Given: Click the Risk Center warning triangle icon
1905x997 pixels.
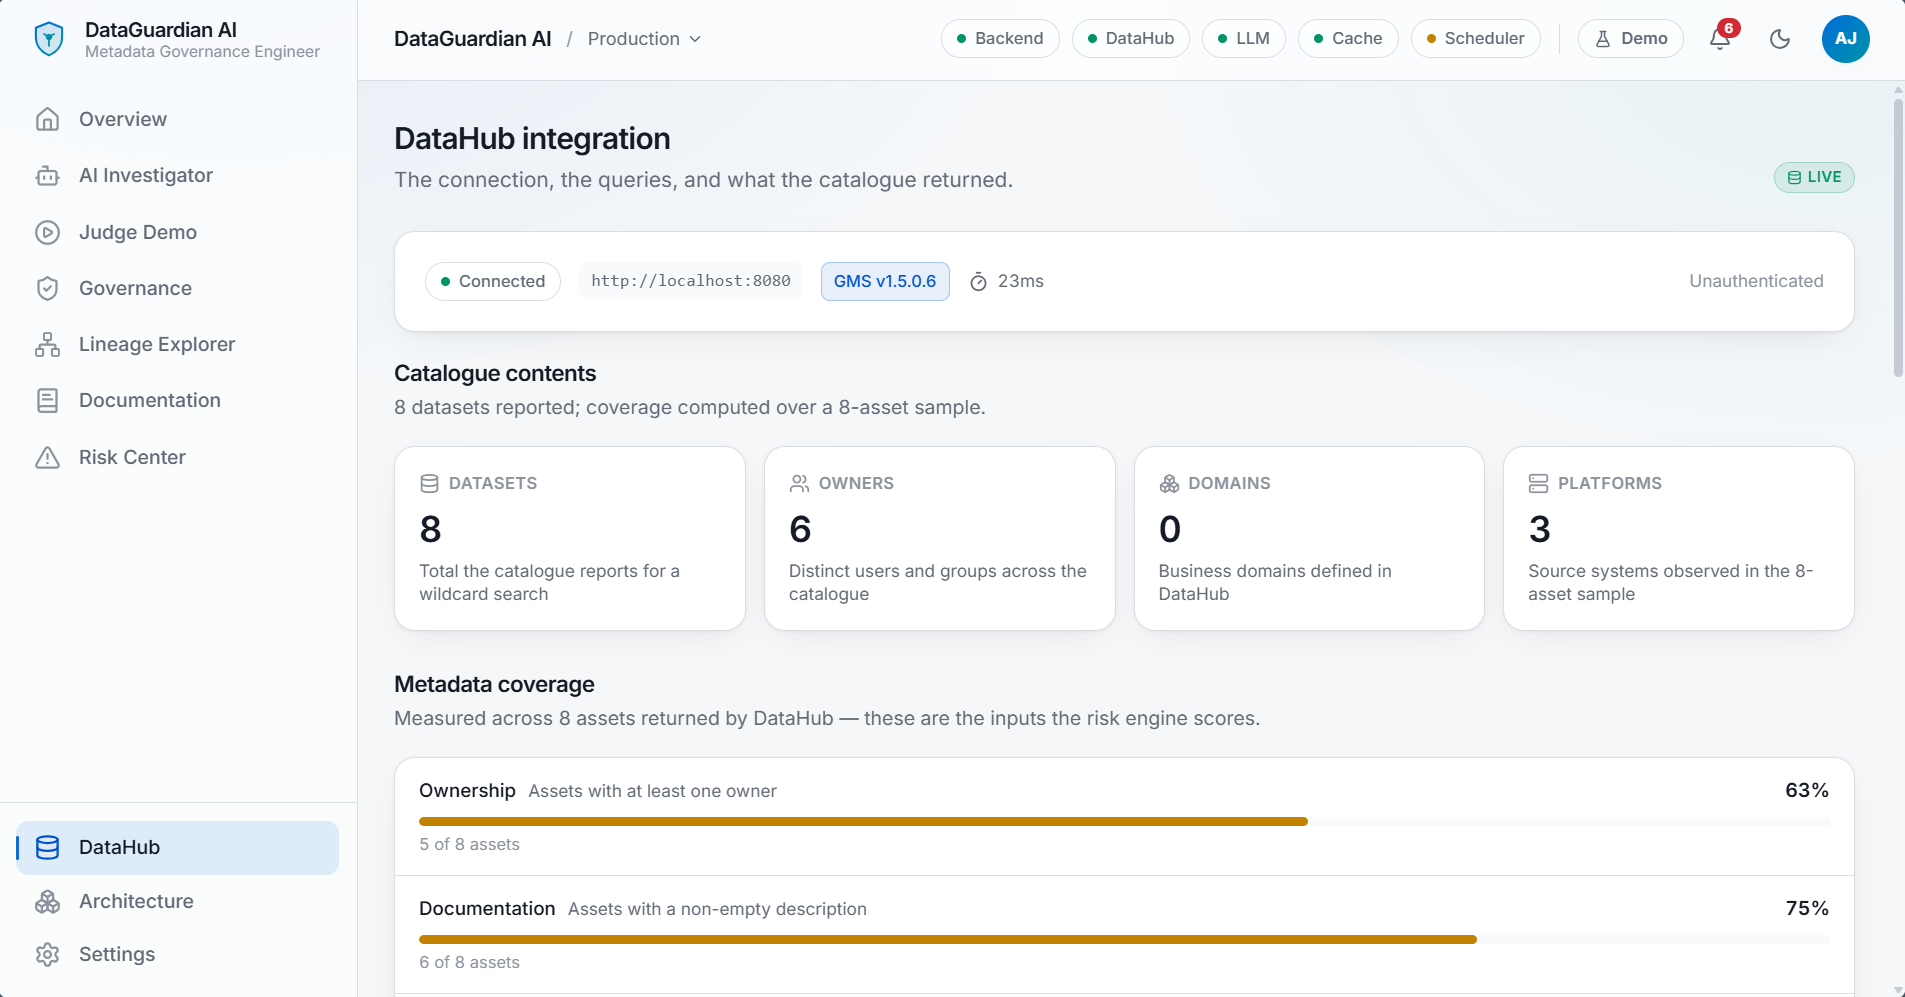Looking at the screenshot, I should click(x=47, y=457).
